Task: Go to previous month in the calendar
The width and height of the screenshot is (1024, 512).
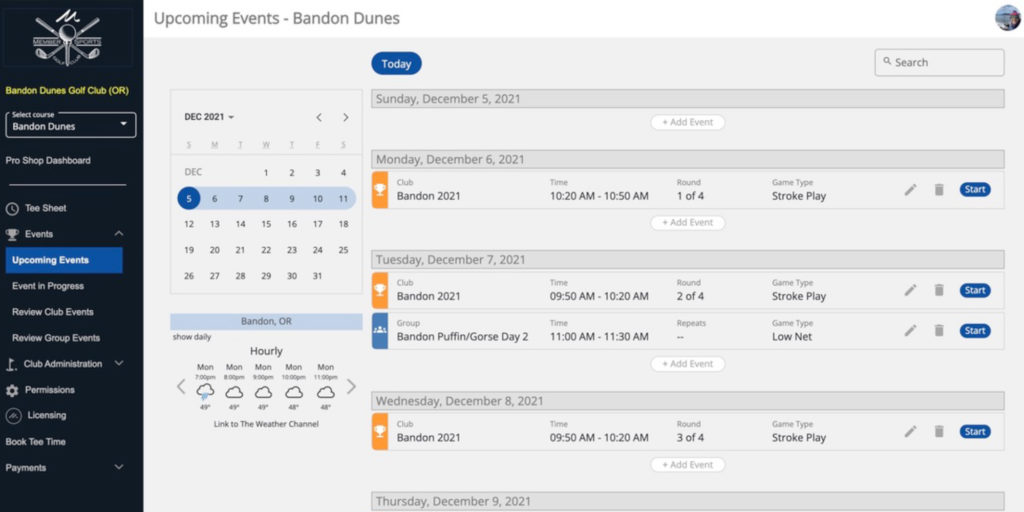Action: tap(319, 117)
